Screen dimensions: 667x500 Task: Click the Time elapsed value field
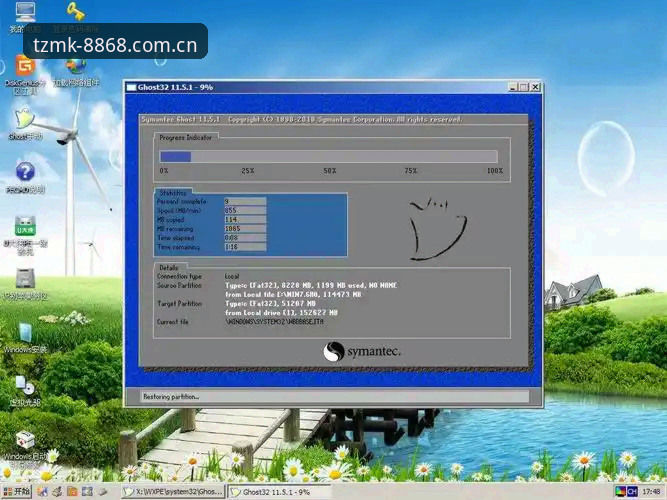[245, 238]
